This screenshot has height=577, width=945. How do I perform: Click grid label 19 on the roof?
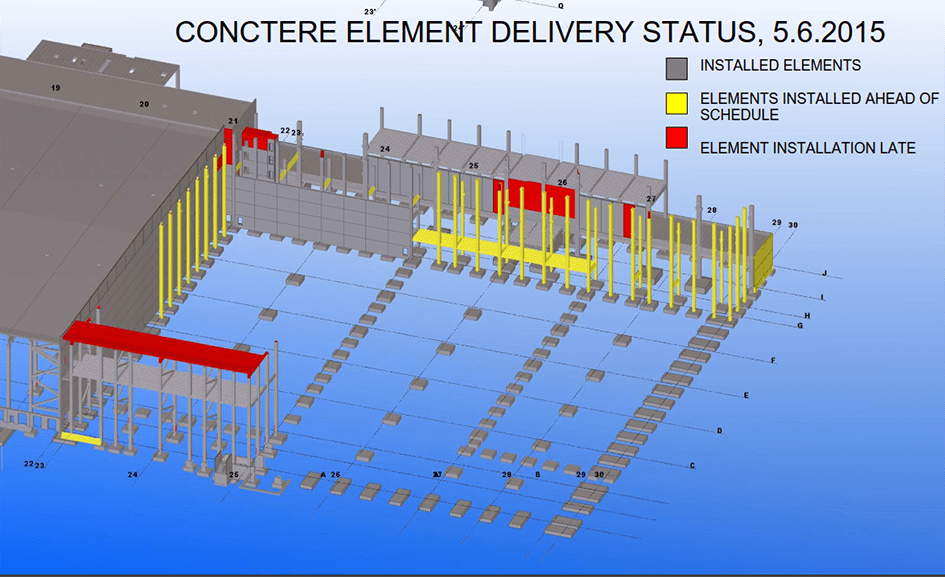click(55, 88)
